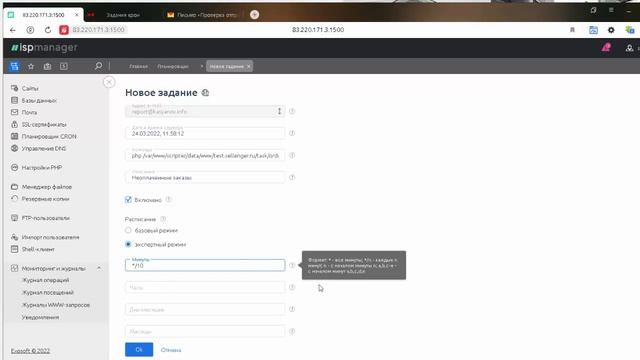Screen dimensions: 640x360
Task: Click the Дни месяца input field
Action: tap(205, 309)
